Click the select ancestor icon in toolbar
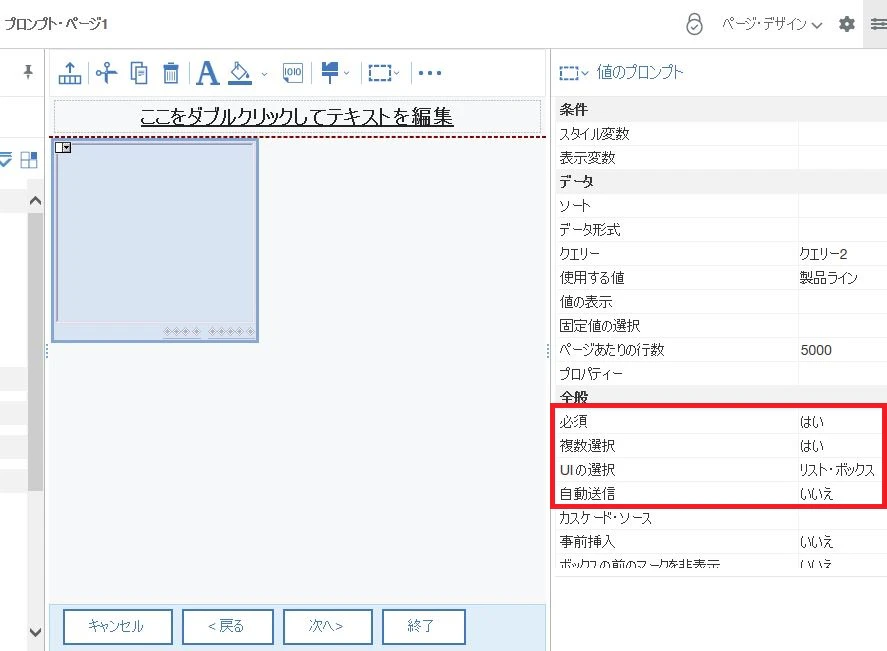 coord(70,73)
